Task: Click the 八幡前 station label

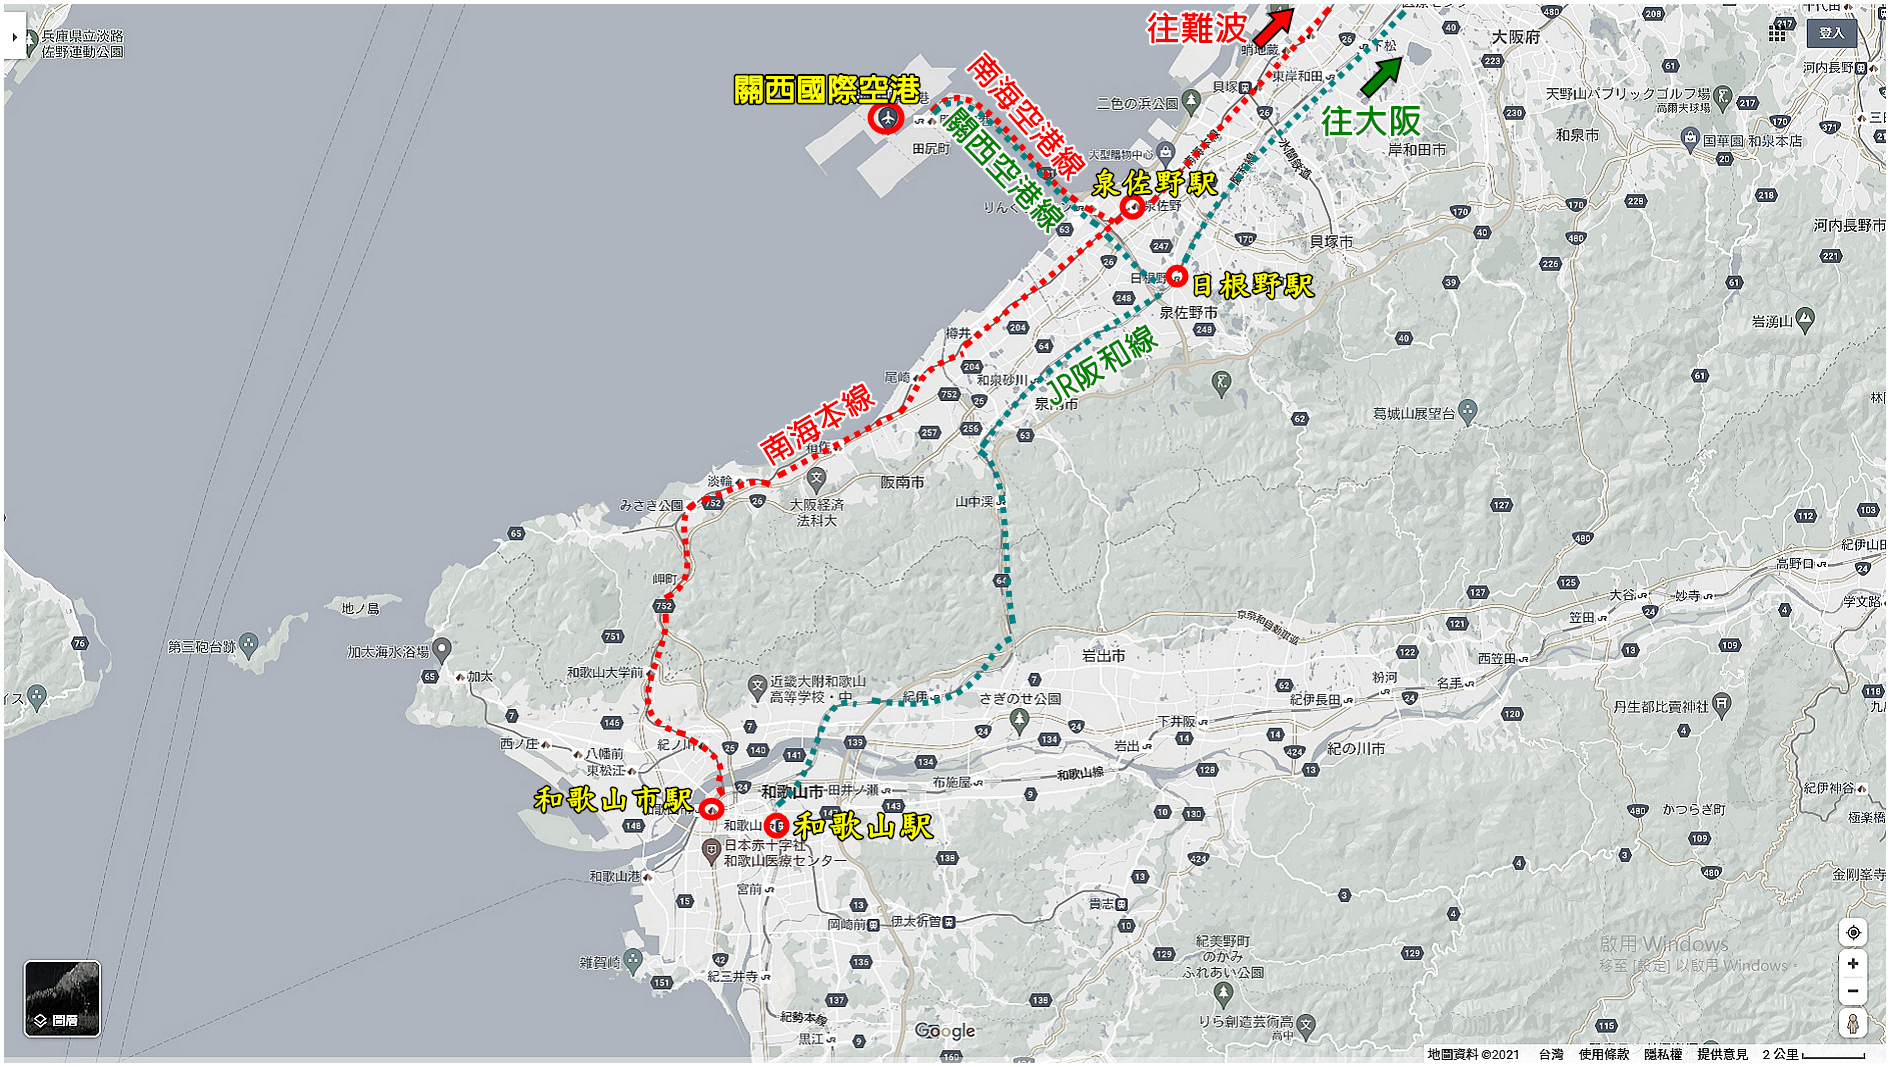Action: (x=604, y=754)
